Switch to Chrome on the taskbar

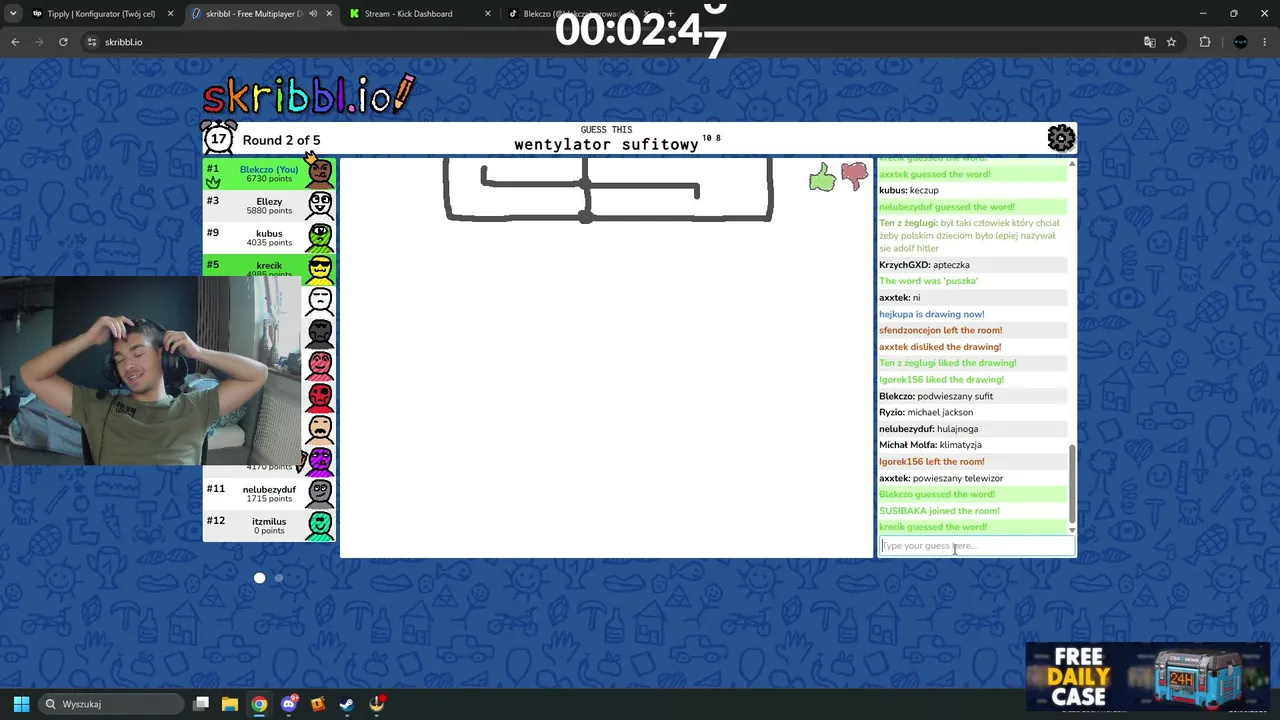pos(259,704)
